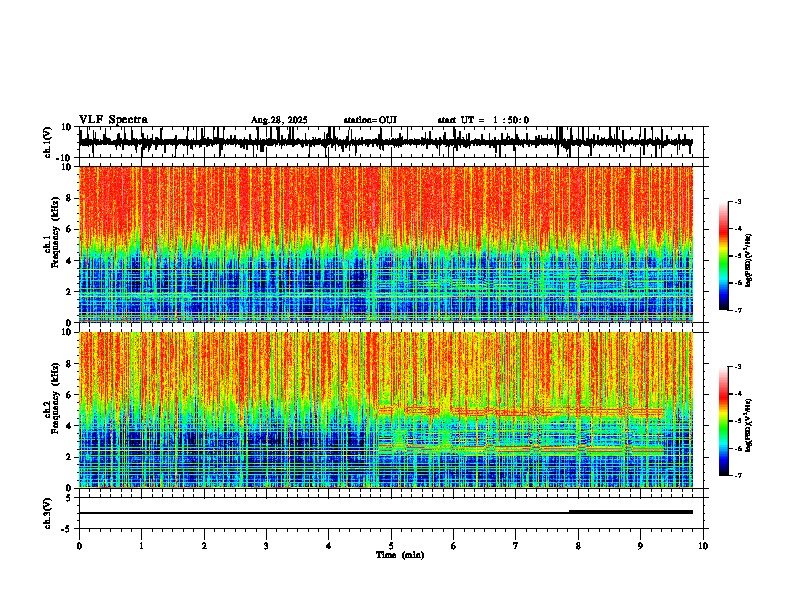Click the ch.1 spectrogram color bar
This screenshot has width=792, height=612.
[x=724, y=256]
